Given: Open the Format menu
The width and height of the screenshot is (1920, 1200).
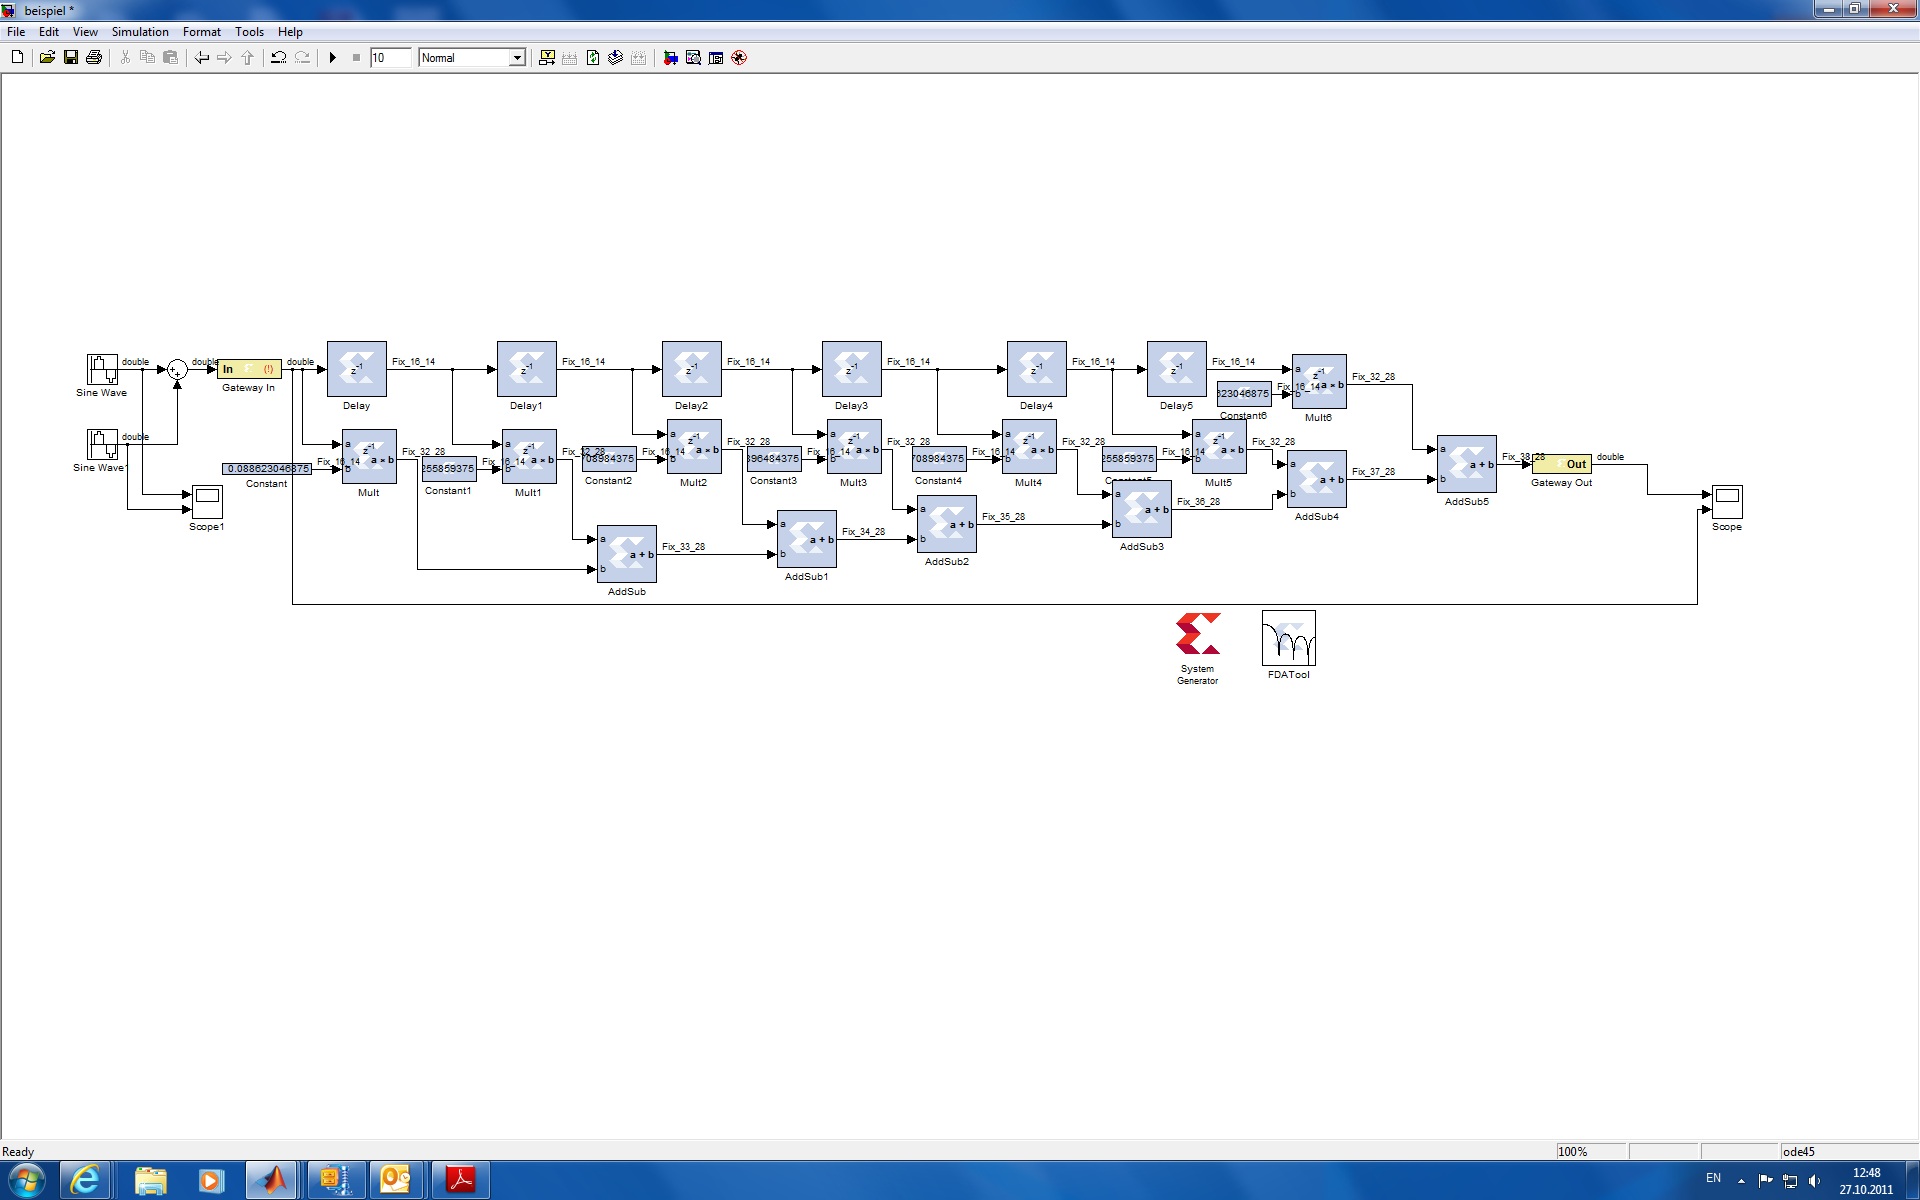Looking at the screenshot, I should point(201,32).
